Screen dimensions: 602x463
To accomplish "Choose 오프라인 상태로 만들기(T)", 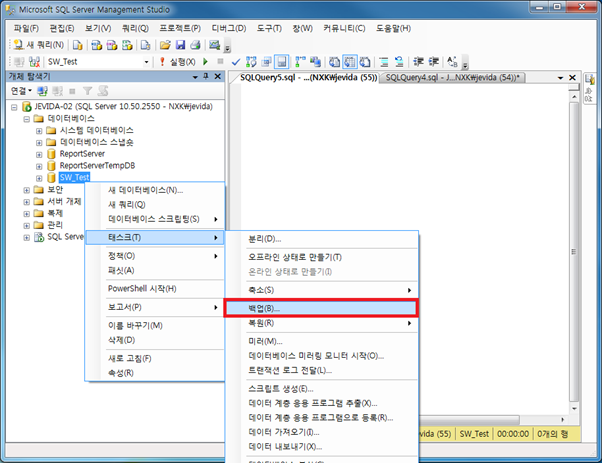I will (322, 257).
